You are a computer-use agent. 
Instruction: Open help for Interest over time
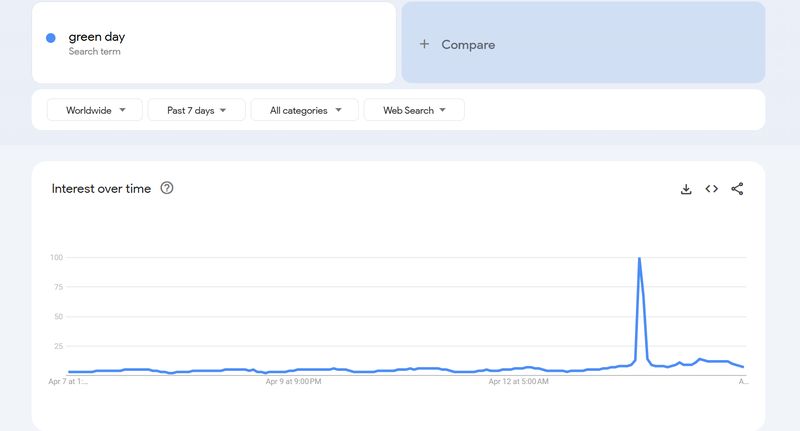pos(167,188)
